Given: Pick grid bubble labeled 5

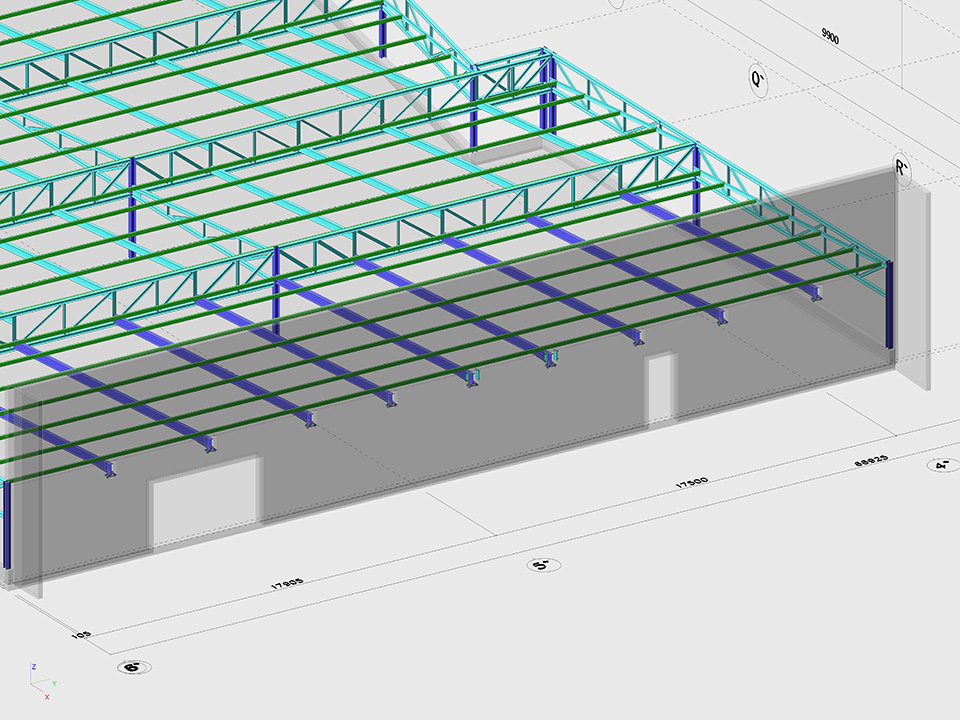Looking at the screenshot, I should click(542, 565).
